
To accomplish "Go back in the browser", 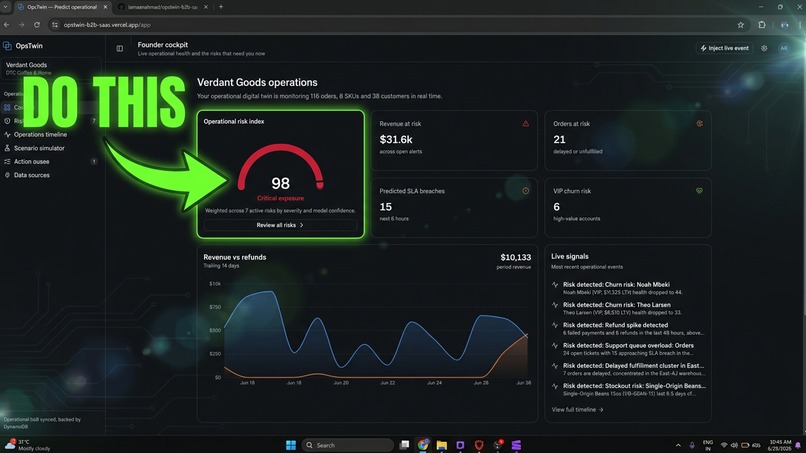I will [7, 25].
